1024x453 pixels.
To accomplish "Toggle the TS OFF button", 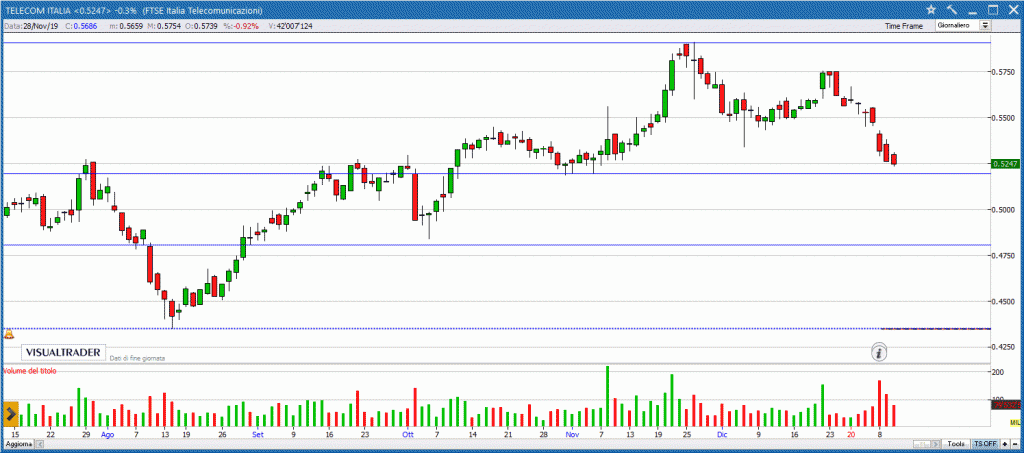I will click(985, 444).
